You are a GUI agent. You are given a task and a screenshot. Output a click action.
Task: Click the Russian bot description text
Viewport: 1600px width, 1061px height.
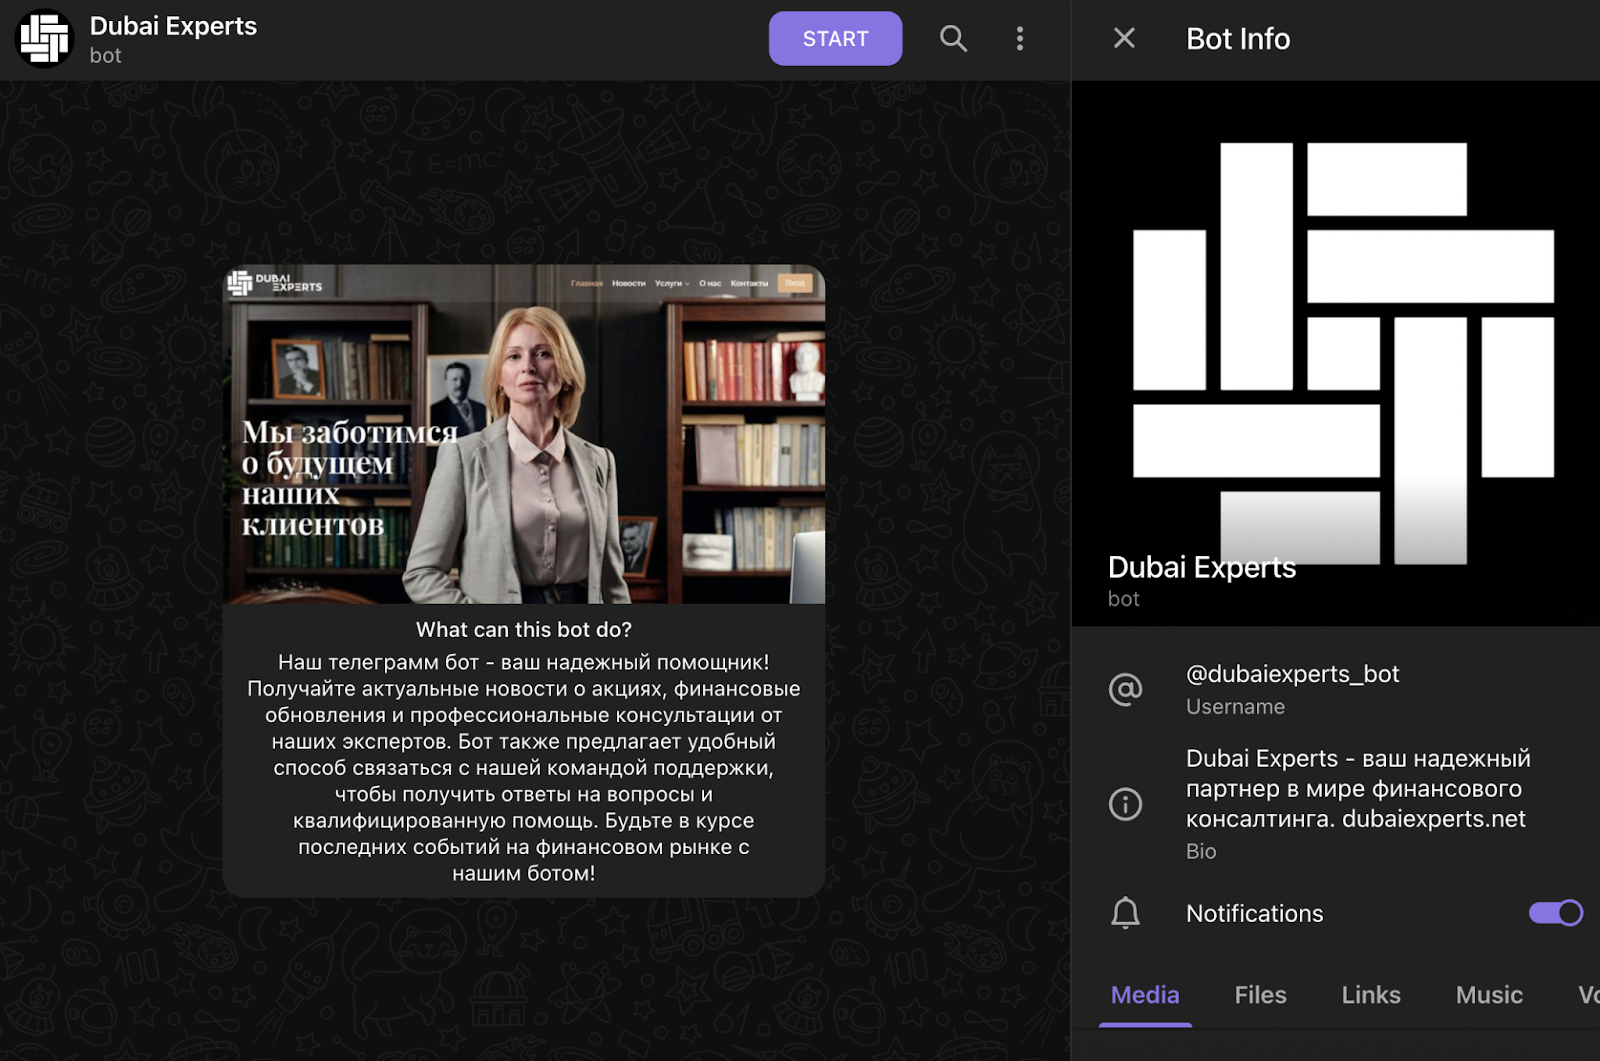click(x=524, y=767)
